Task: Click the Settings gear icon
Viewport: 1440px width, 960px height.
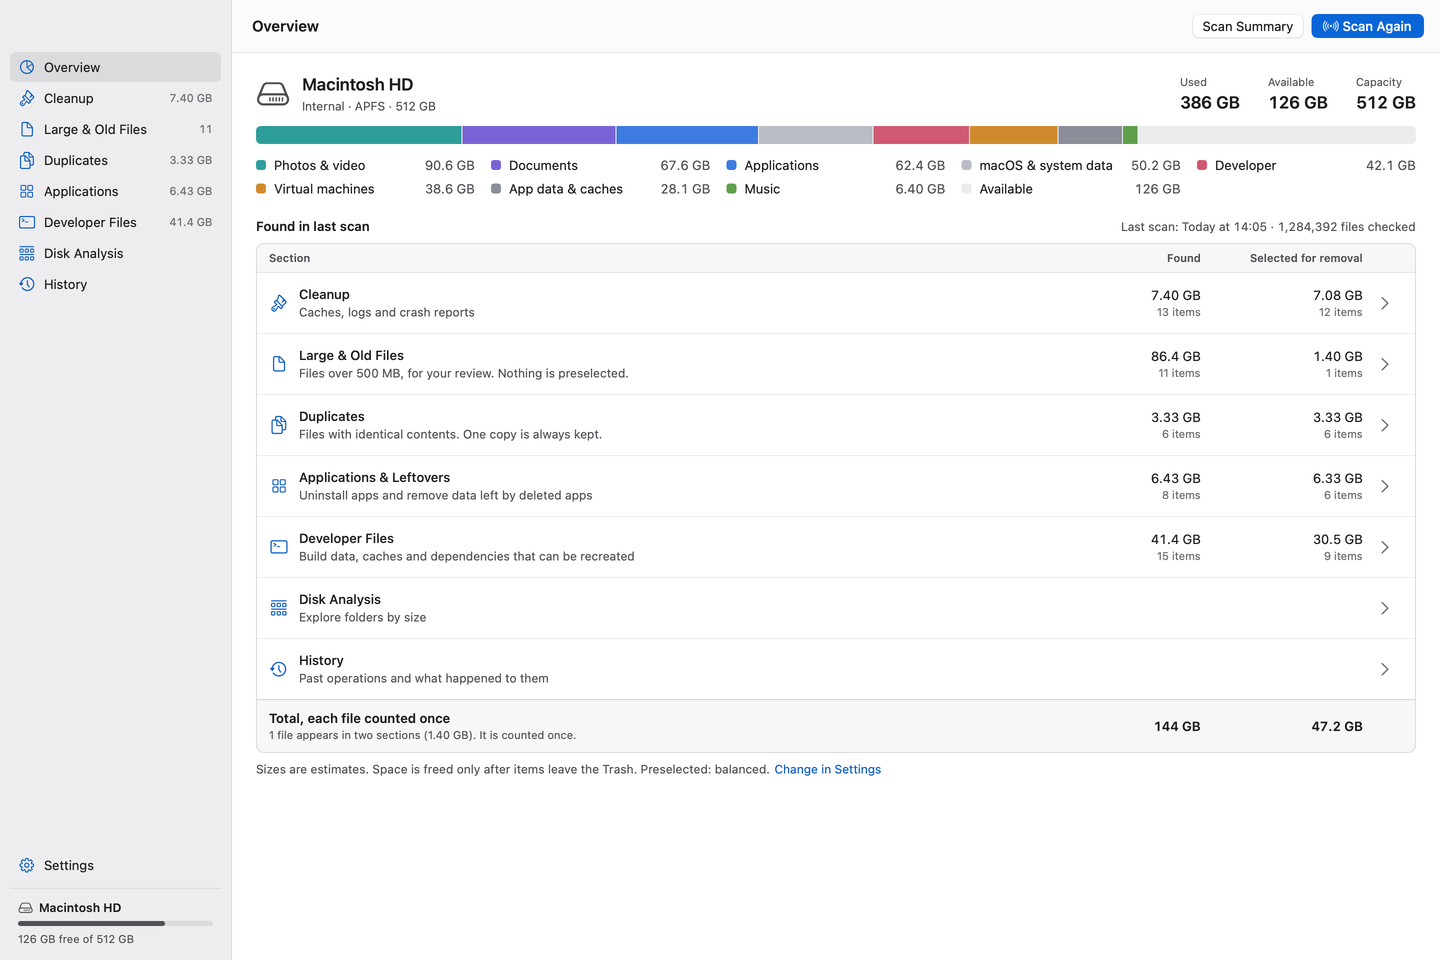Action: (27, 865)
